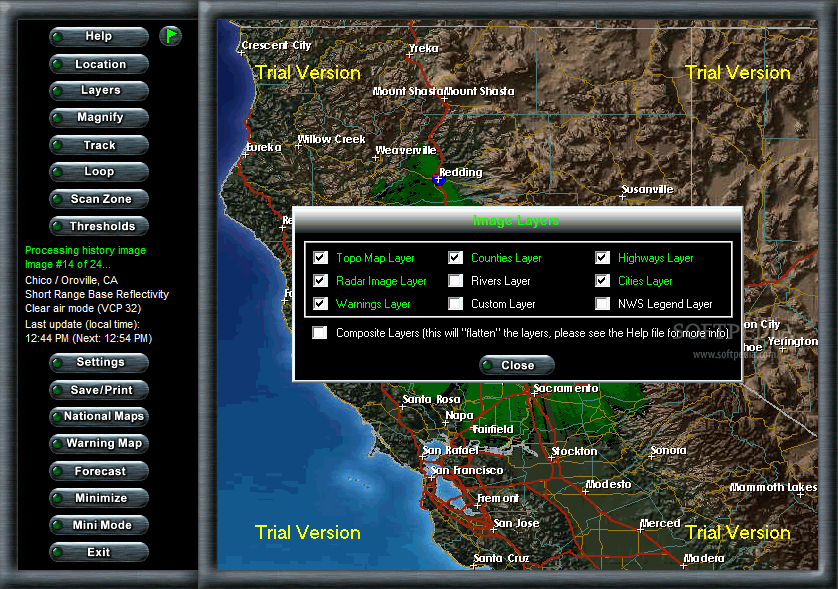
Task: Switch to Mini Mode
Action: click(99, 525)
